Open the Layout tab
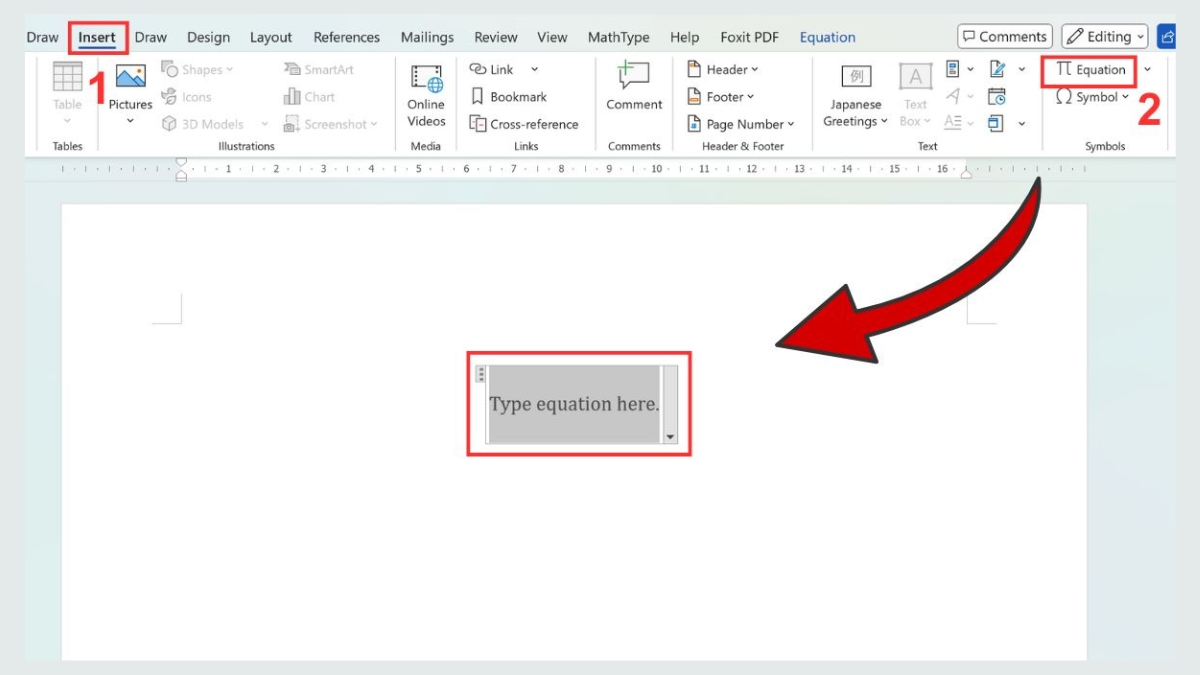Screen dimensions: 1200x675 pyautogui.click(x=271, y=37)
